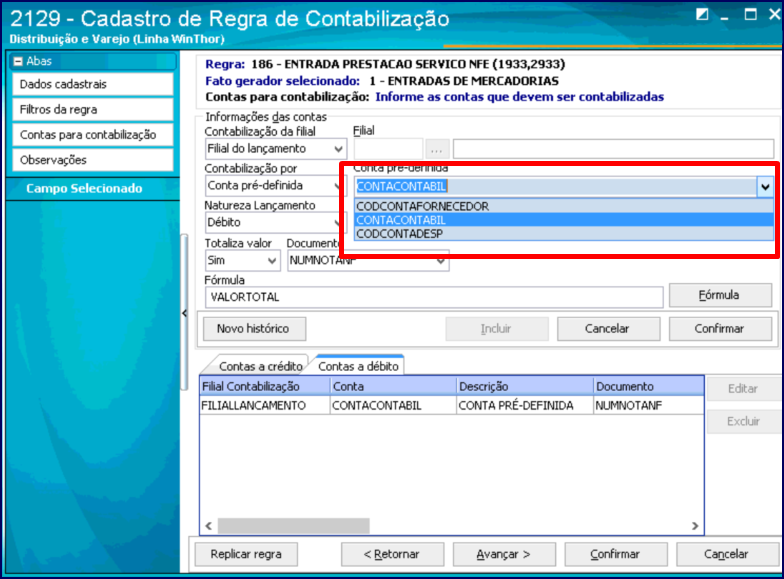Click Descrição column header
The height and width of the screenshot is (579, 784).
click(x=525, y=386)
